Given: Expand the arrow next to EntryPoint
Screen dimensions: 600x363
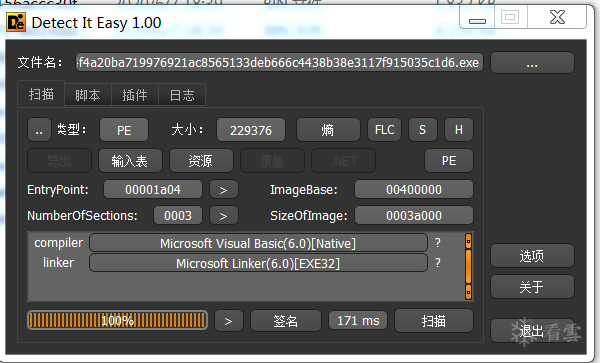Looking at the screenshot, I should 224,190.
